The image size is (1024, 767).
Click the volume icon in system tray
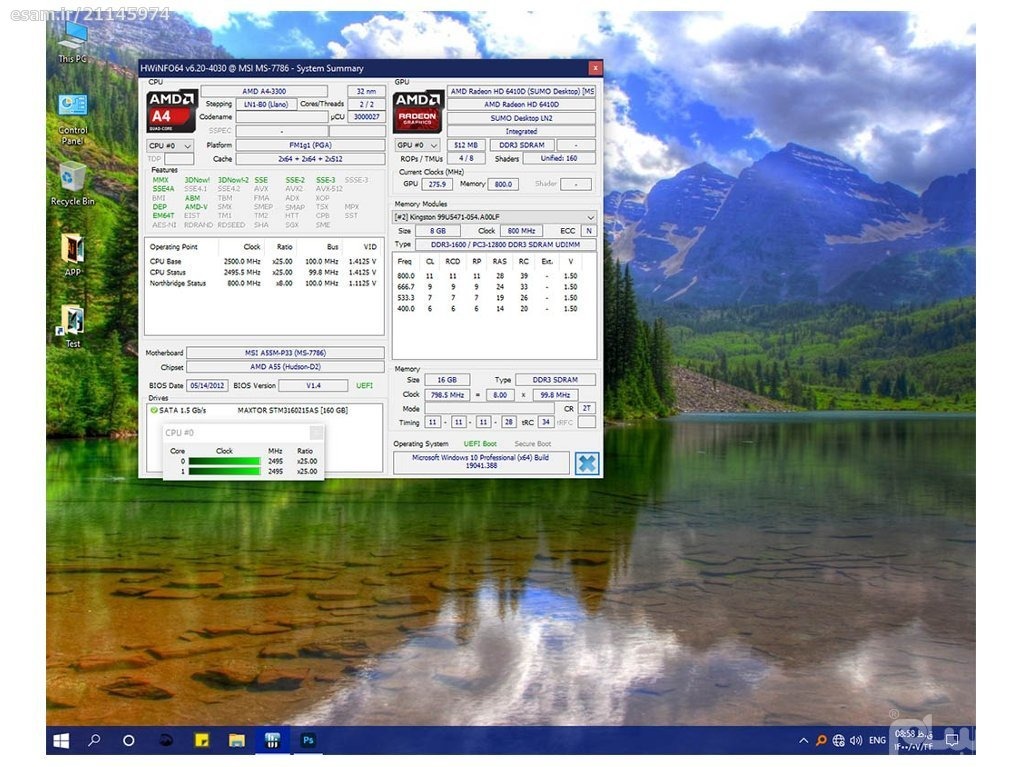(855, 740)
